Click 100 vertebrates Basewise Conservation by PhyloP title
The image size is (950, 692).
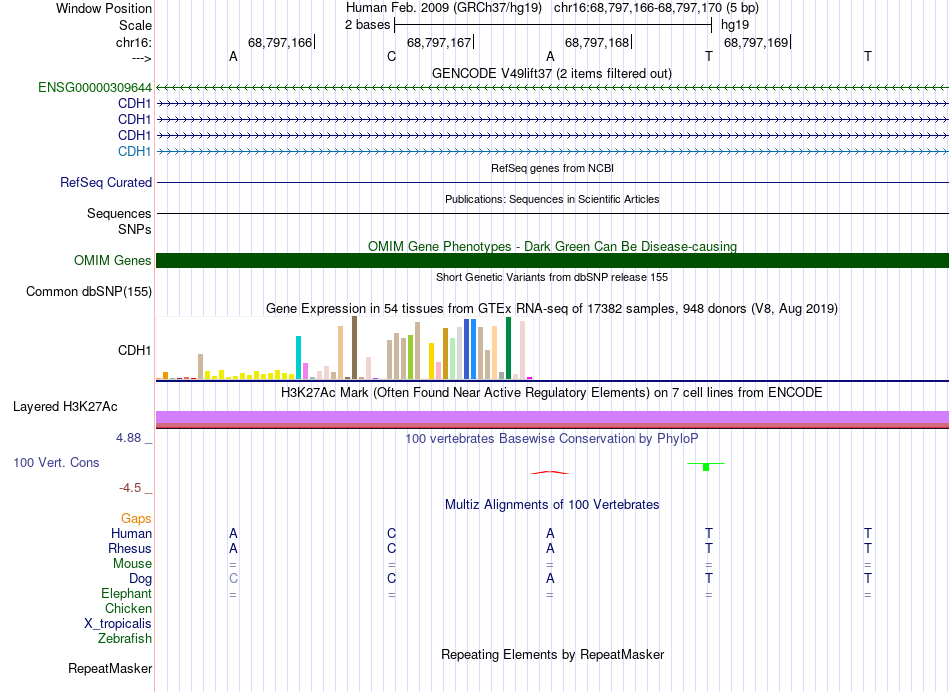(552, 438)
